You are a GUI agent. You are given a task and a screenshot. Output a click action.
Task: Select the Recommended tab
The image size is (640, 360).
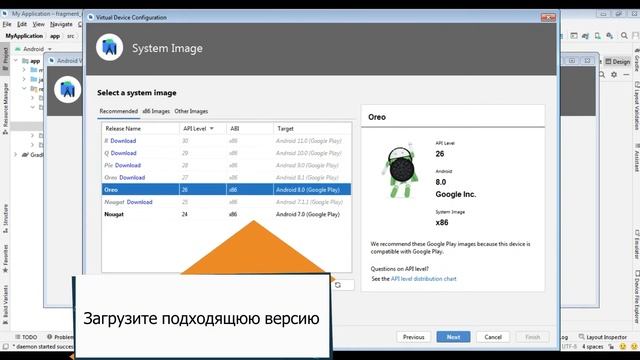(x=119, y=111)
